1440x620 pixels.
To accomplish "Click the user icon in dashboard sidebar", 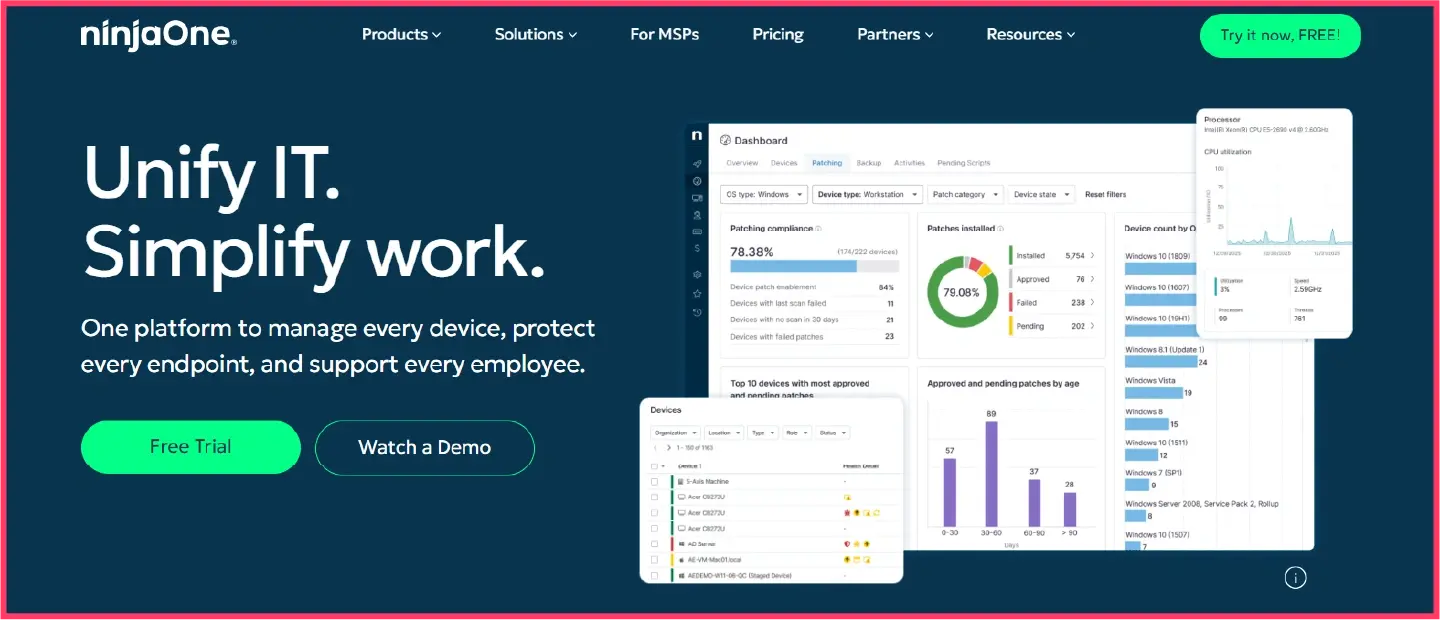I will [x=697, y=215].
